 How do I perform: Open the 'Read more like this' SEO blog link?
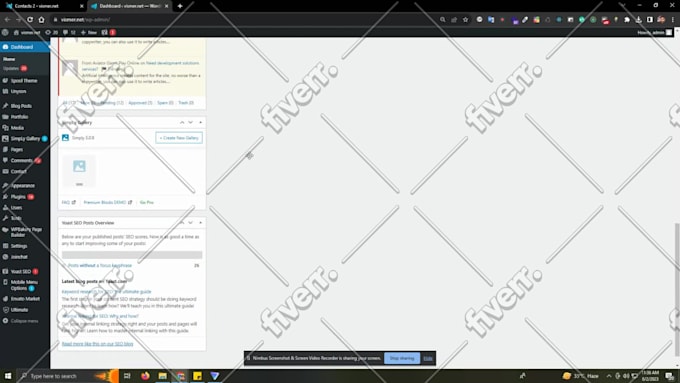click(98, 344)
